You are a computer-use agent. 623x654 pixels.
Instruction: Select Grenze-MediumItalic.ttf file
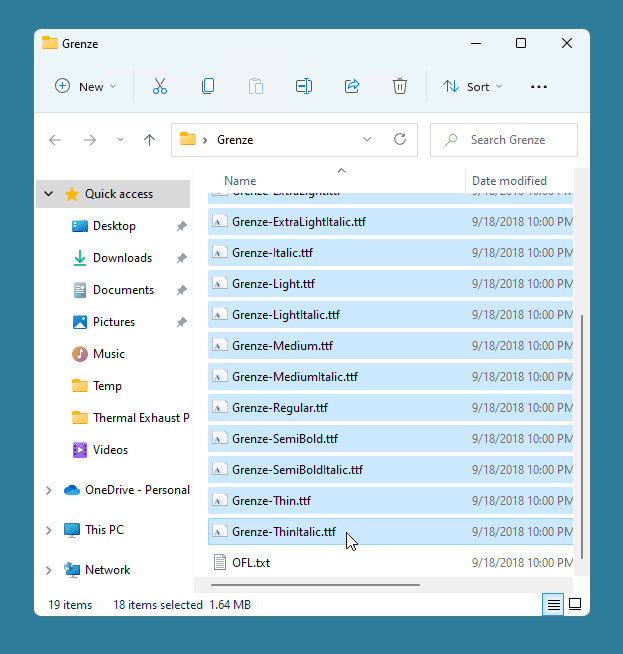[x=390, y=377]
